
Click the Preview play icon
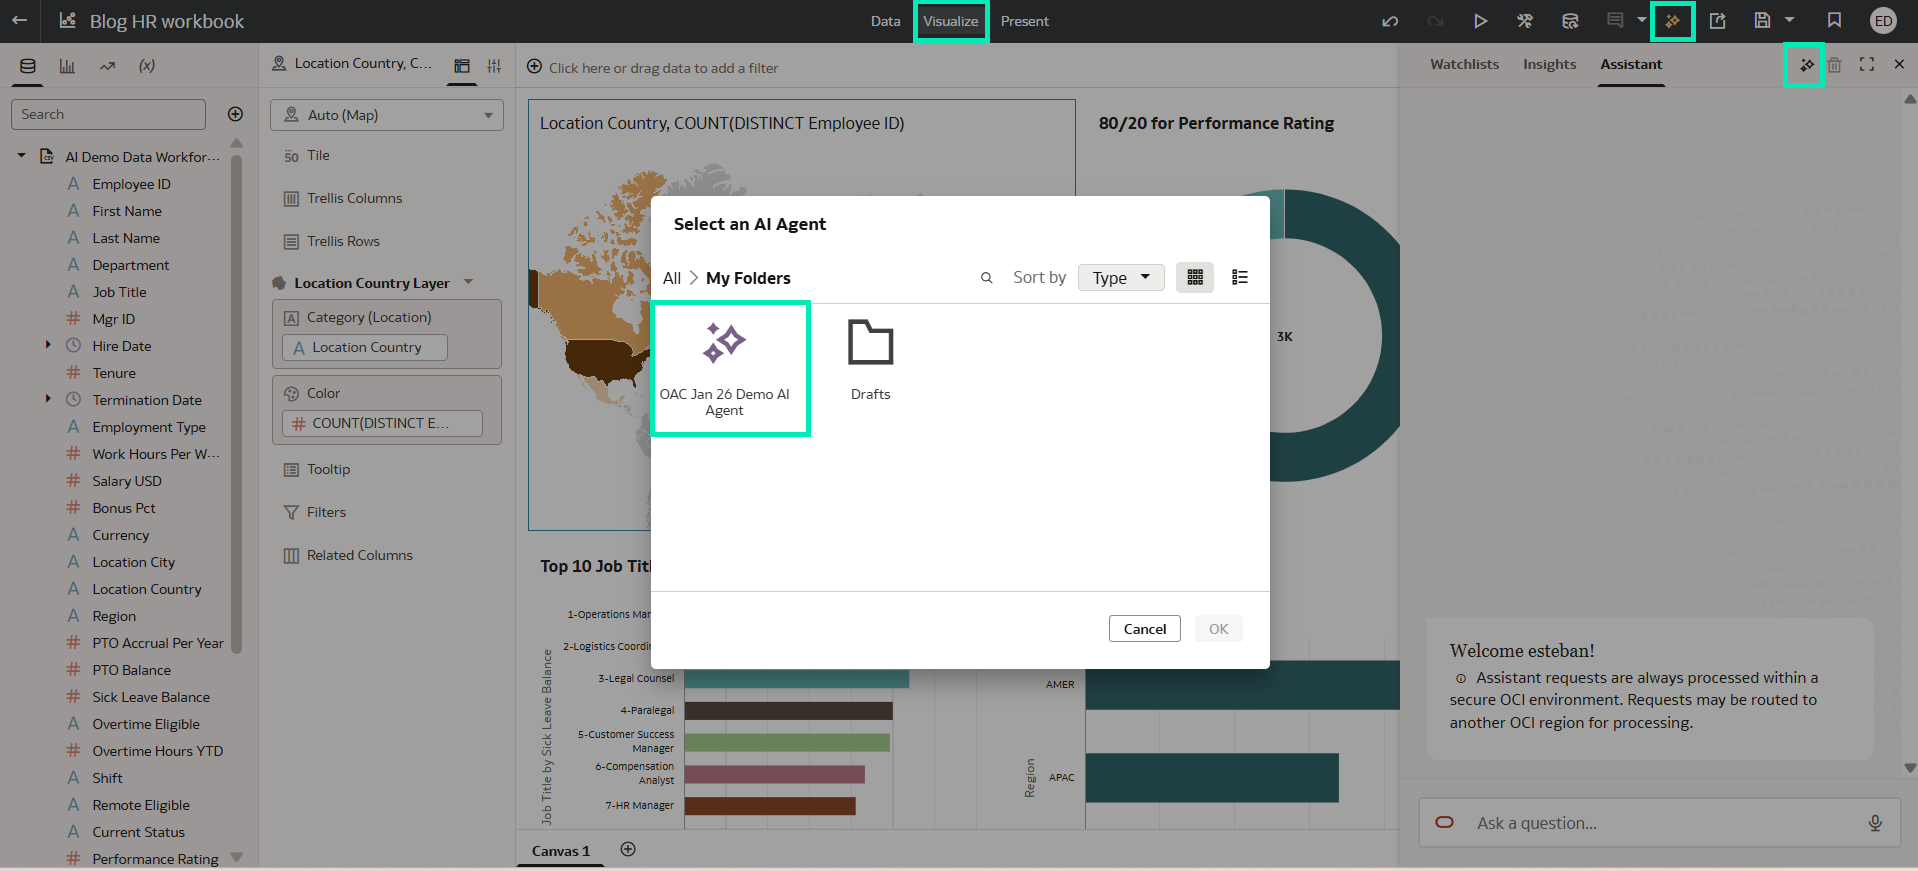pos(1480,21)
